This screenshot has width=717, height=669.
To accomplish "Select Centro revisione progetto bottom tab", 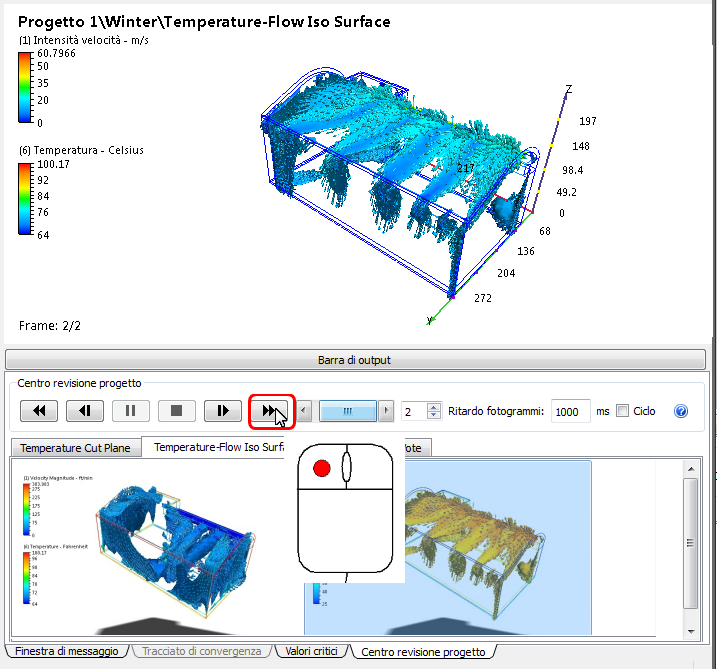I will pos(423,652).
